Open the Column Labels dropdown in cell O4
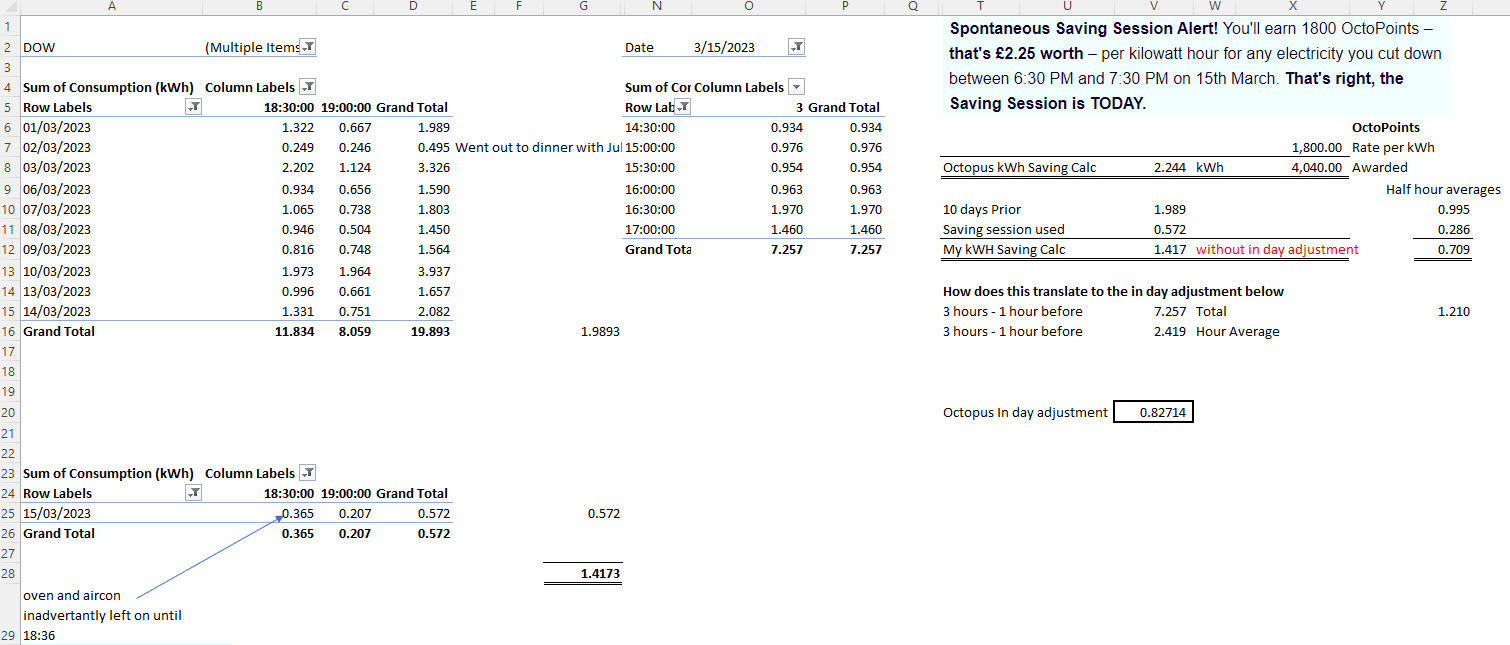 (x=797, y=87)
